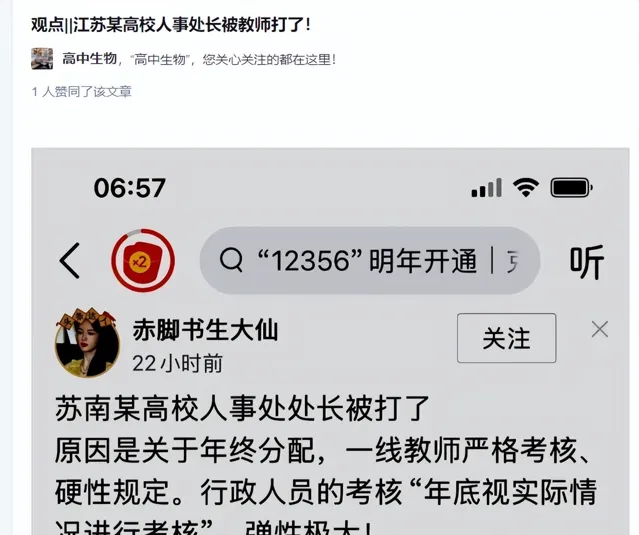
Task: Click the 高中生物 author avatar
Action: tap(42, 59)
